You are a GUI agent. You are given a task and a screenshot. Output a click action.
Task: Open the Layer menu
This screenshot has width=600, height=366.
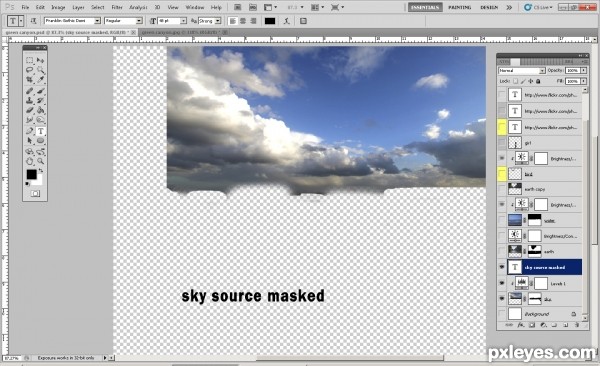point(78,7)
